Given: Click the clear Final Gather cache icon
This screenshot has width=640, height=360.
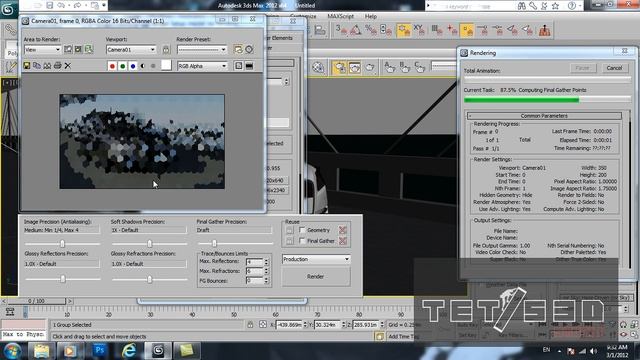Looking at the screenshot, I should click(x=343, y=241).
